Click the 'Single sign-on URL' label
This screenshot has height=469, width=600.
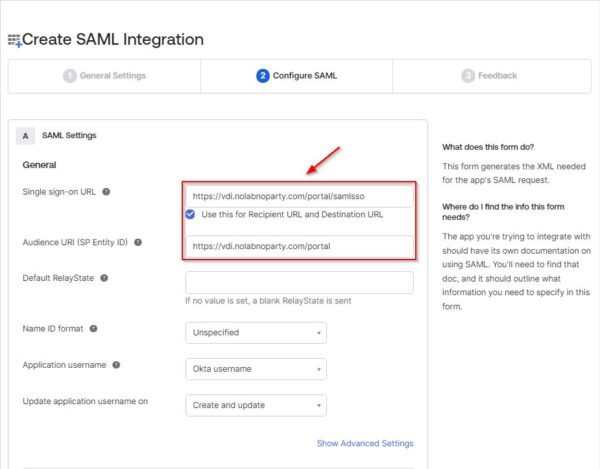click(x=59, y=192)
